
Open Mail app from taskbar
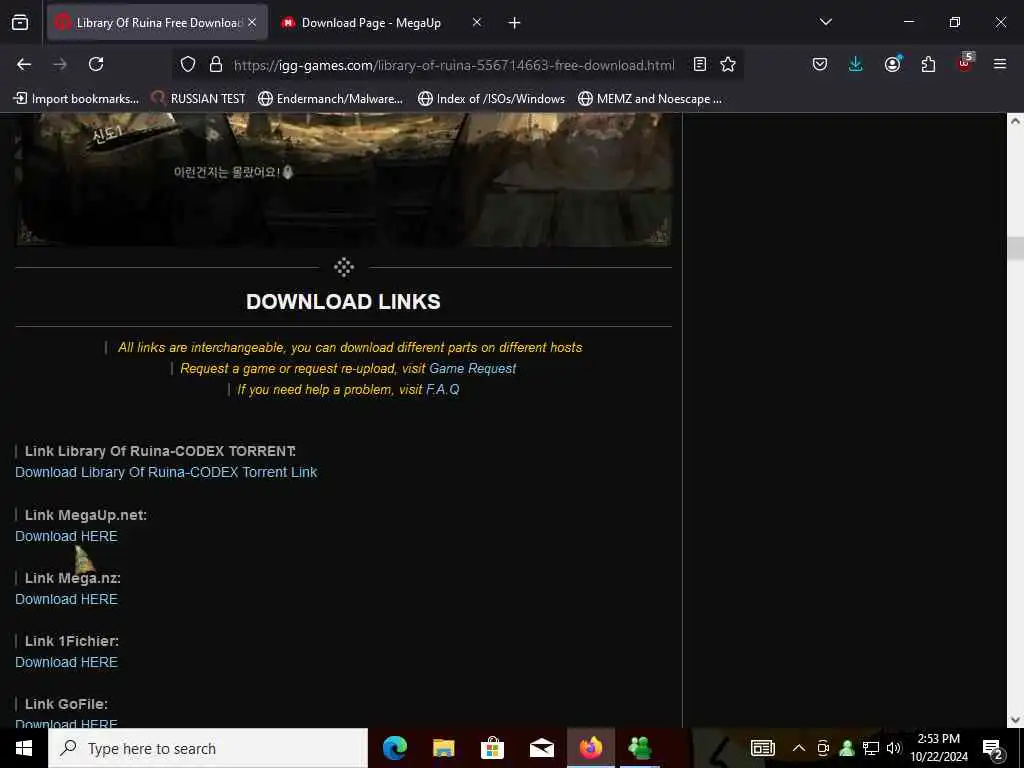point(541,748)
